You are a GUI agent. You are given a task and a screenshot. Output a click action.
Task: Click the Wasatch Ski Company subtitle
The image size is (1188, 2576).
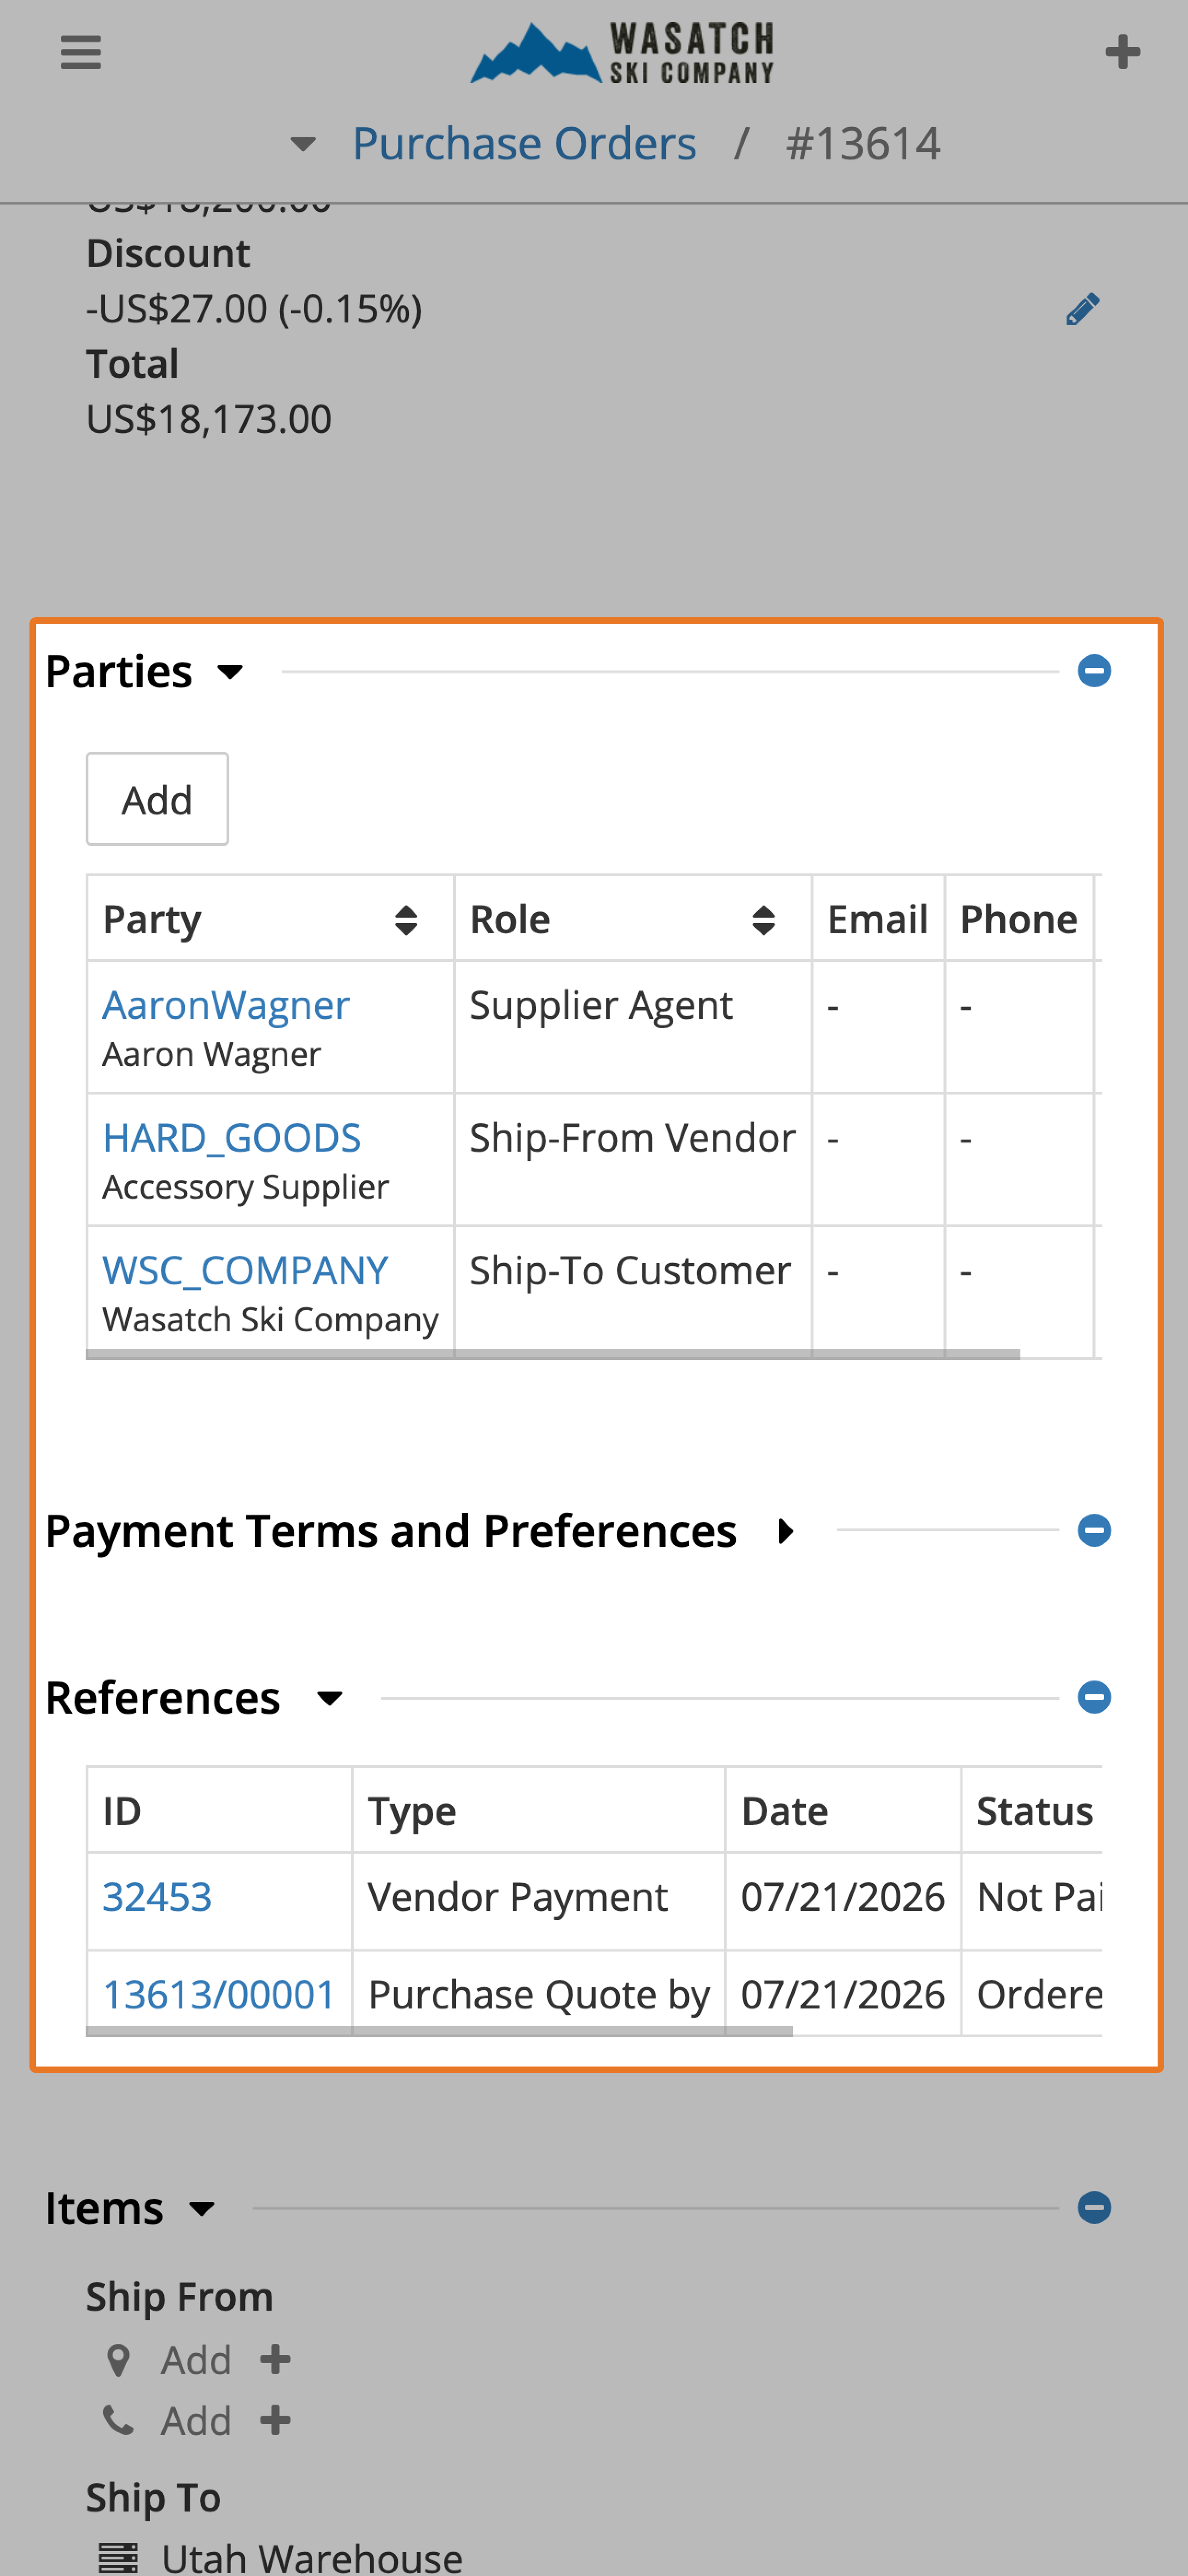point(270,1320)
